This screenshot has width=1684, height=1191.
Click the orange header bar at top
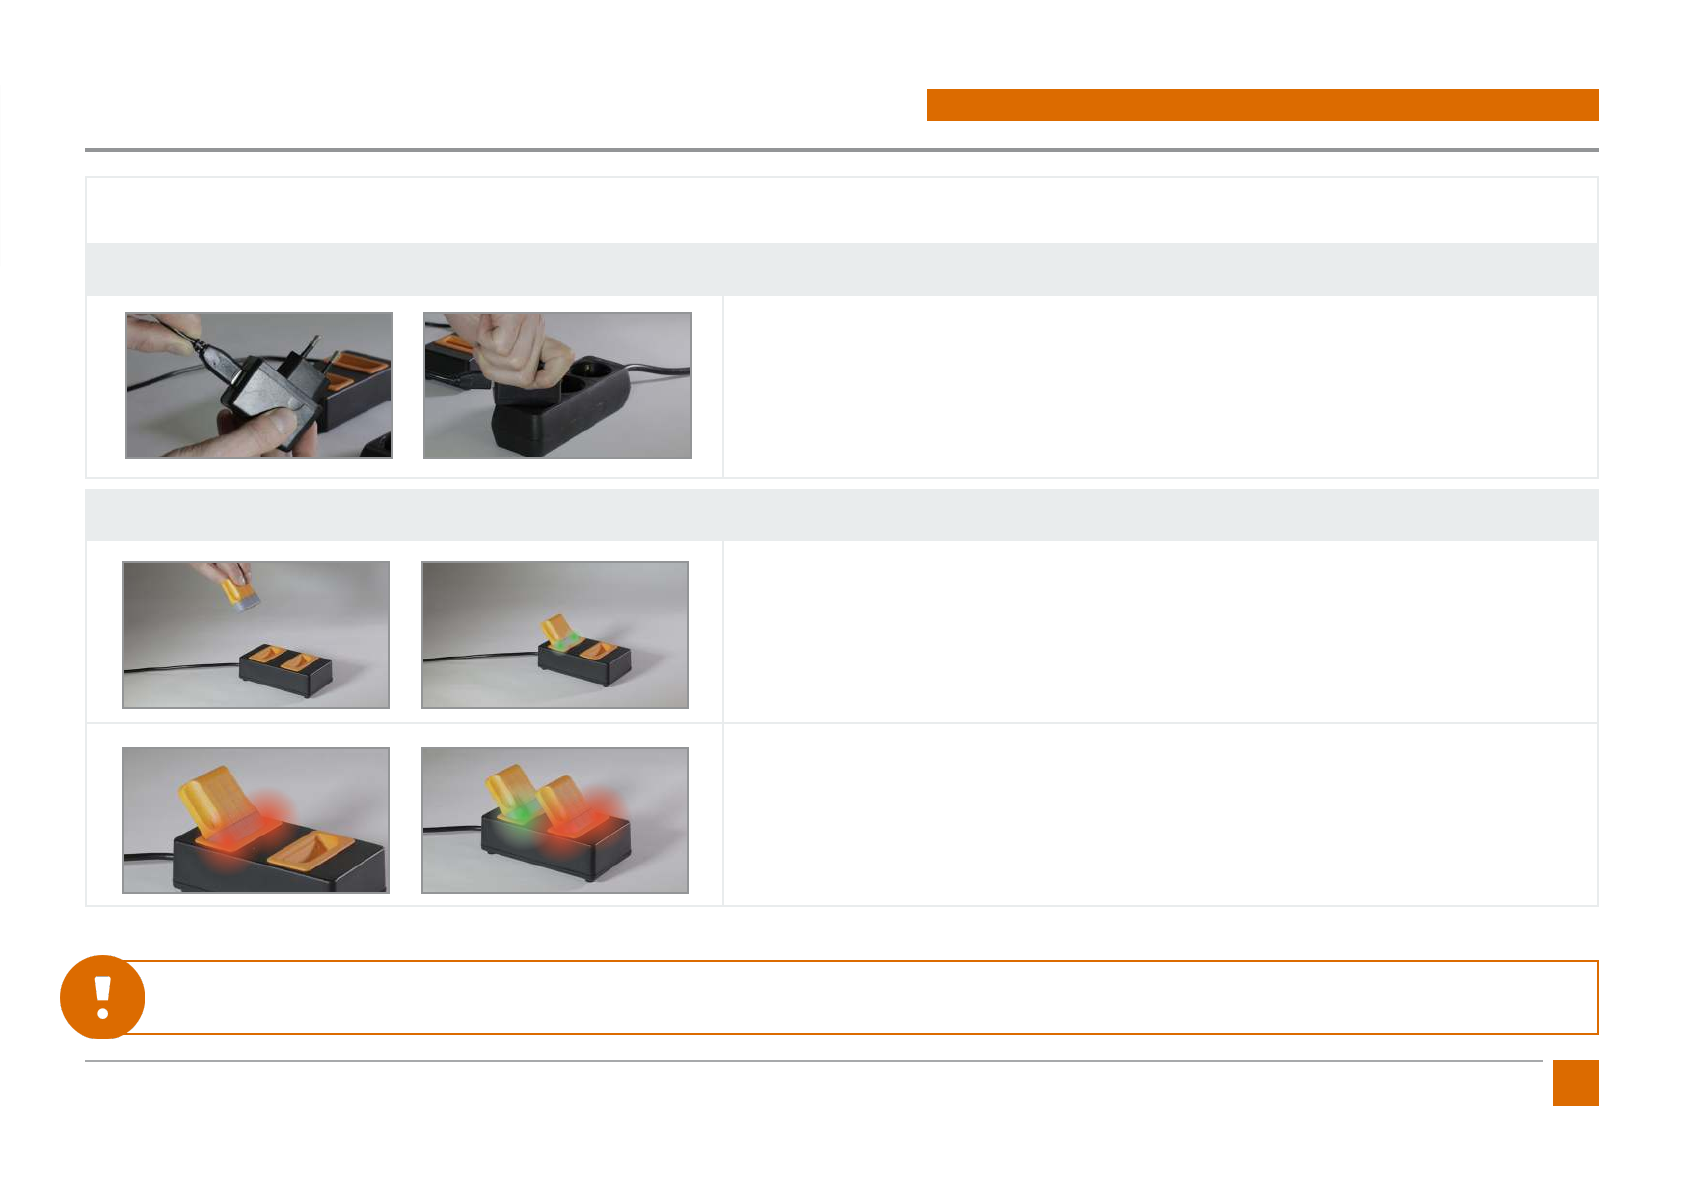tap(1262, 105)
